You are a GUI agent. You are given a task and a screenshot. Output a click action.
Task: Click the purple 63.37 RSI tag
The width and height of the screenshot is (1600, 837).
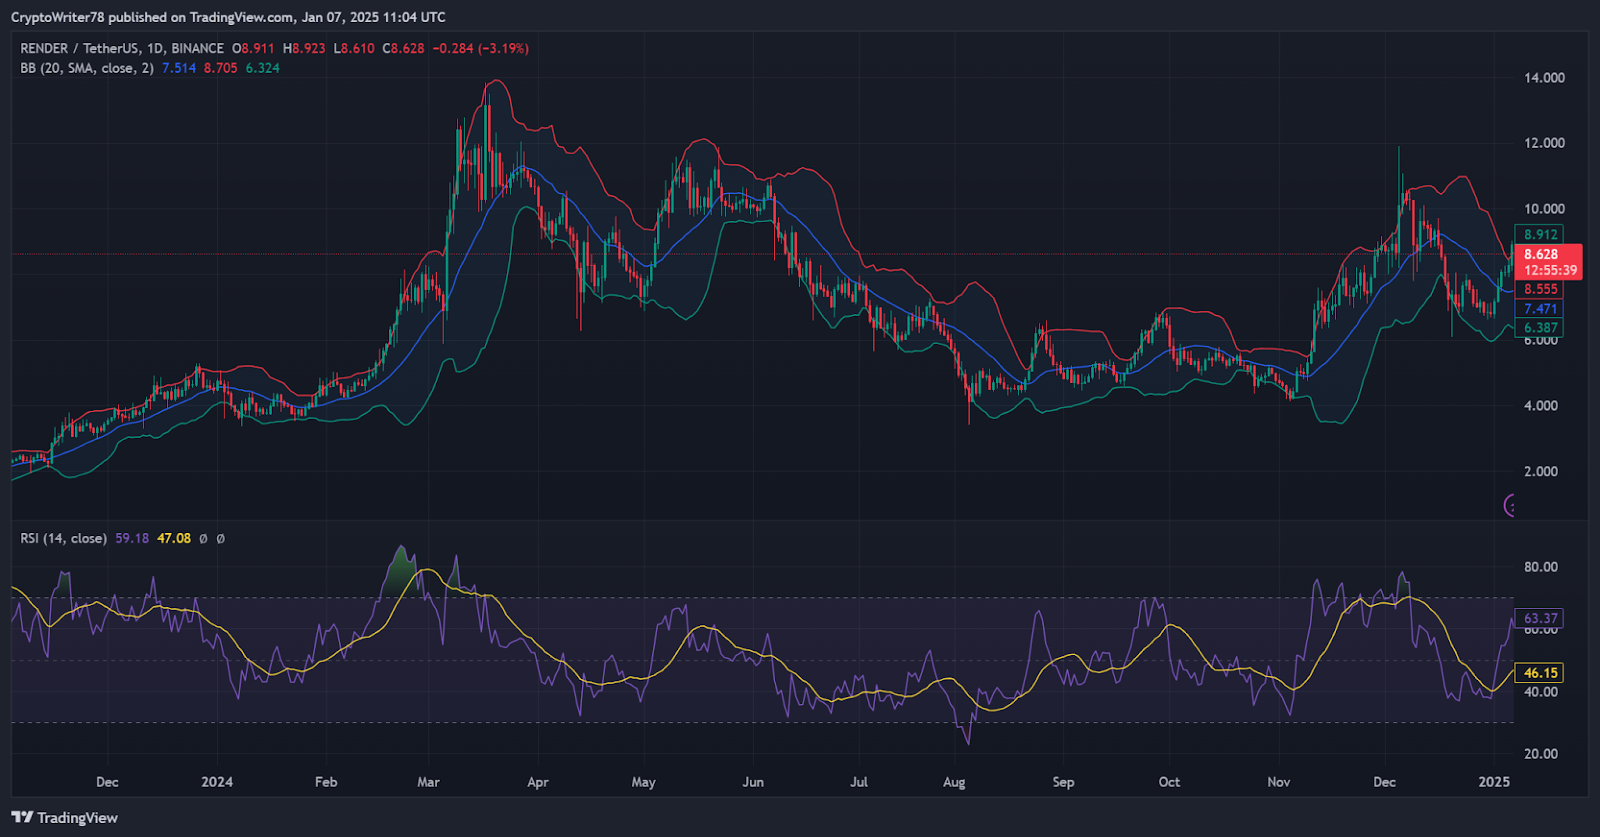tap(1540, 618)
